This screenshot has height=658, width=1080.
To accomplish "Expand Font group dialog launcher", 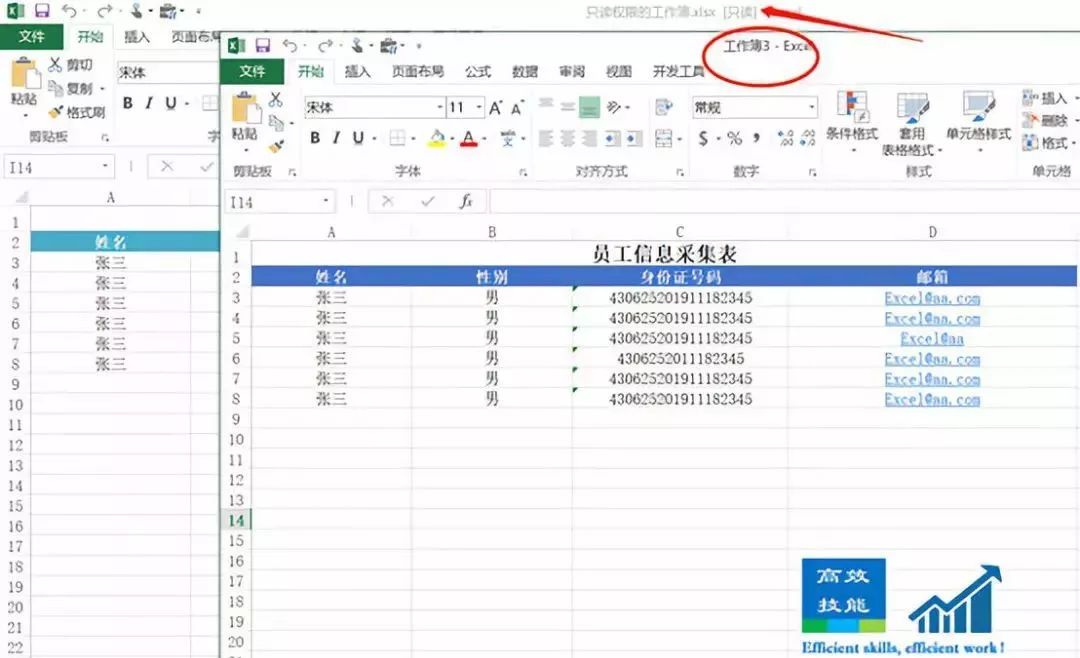I will tap(523, 172).
